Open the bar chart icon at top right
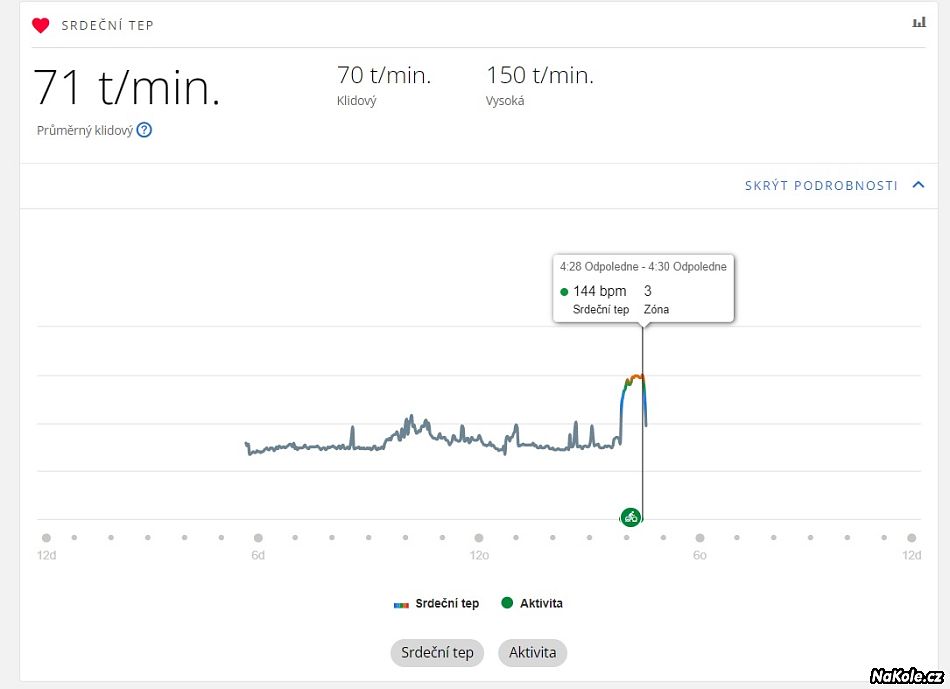Screen dimensions: 950x689 [x=918, y=23]
